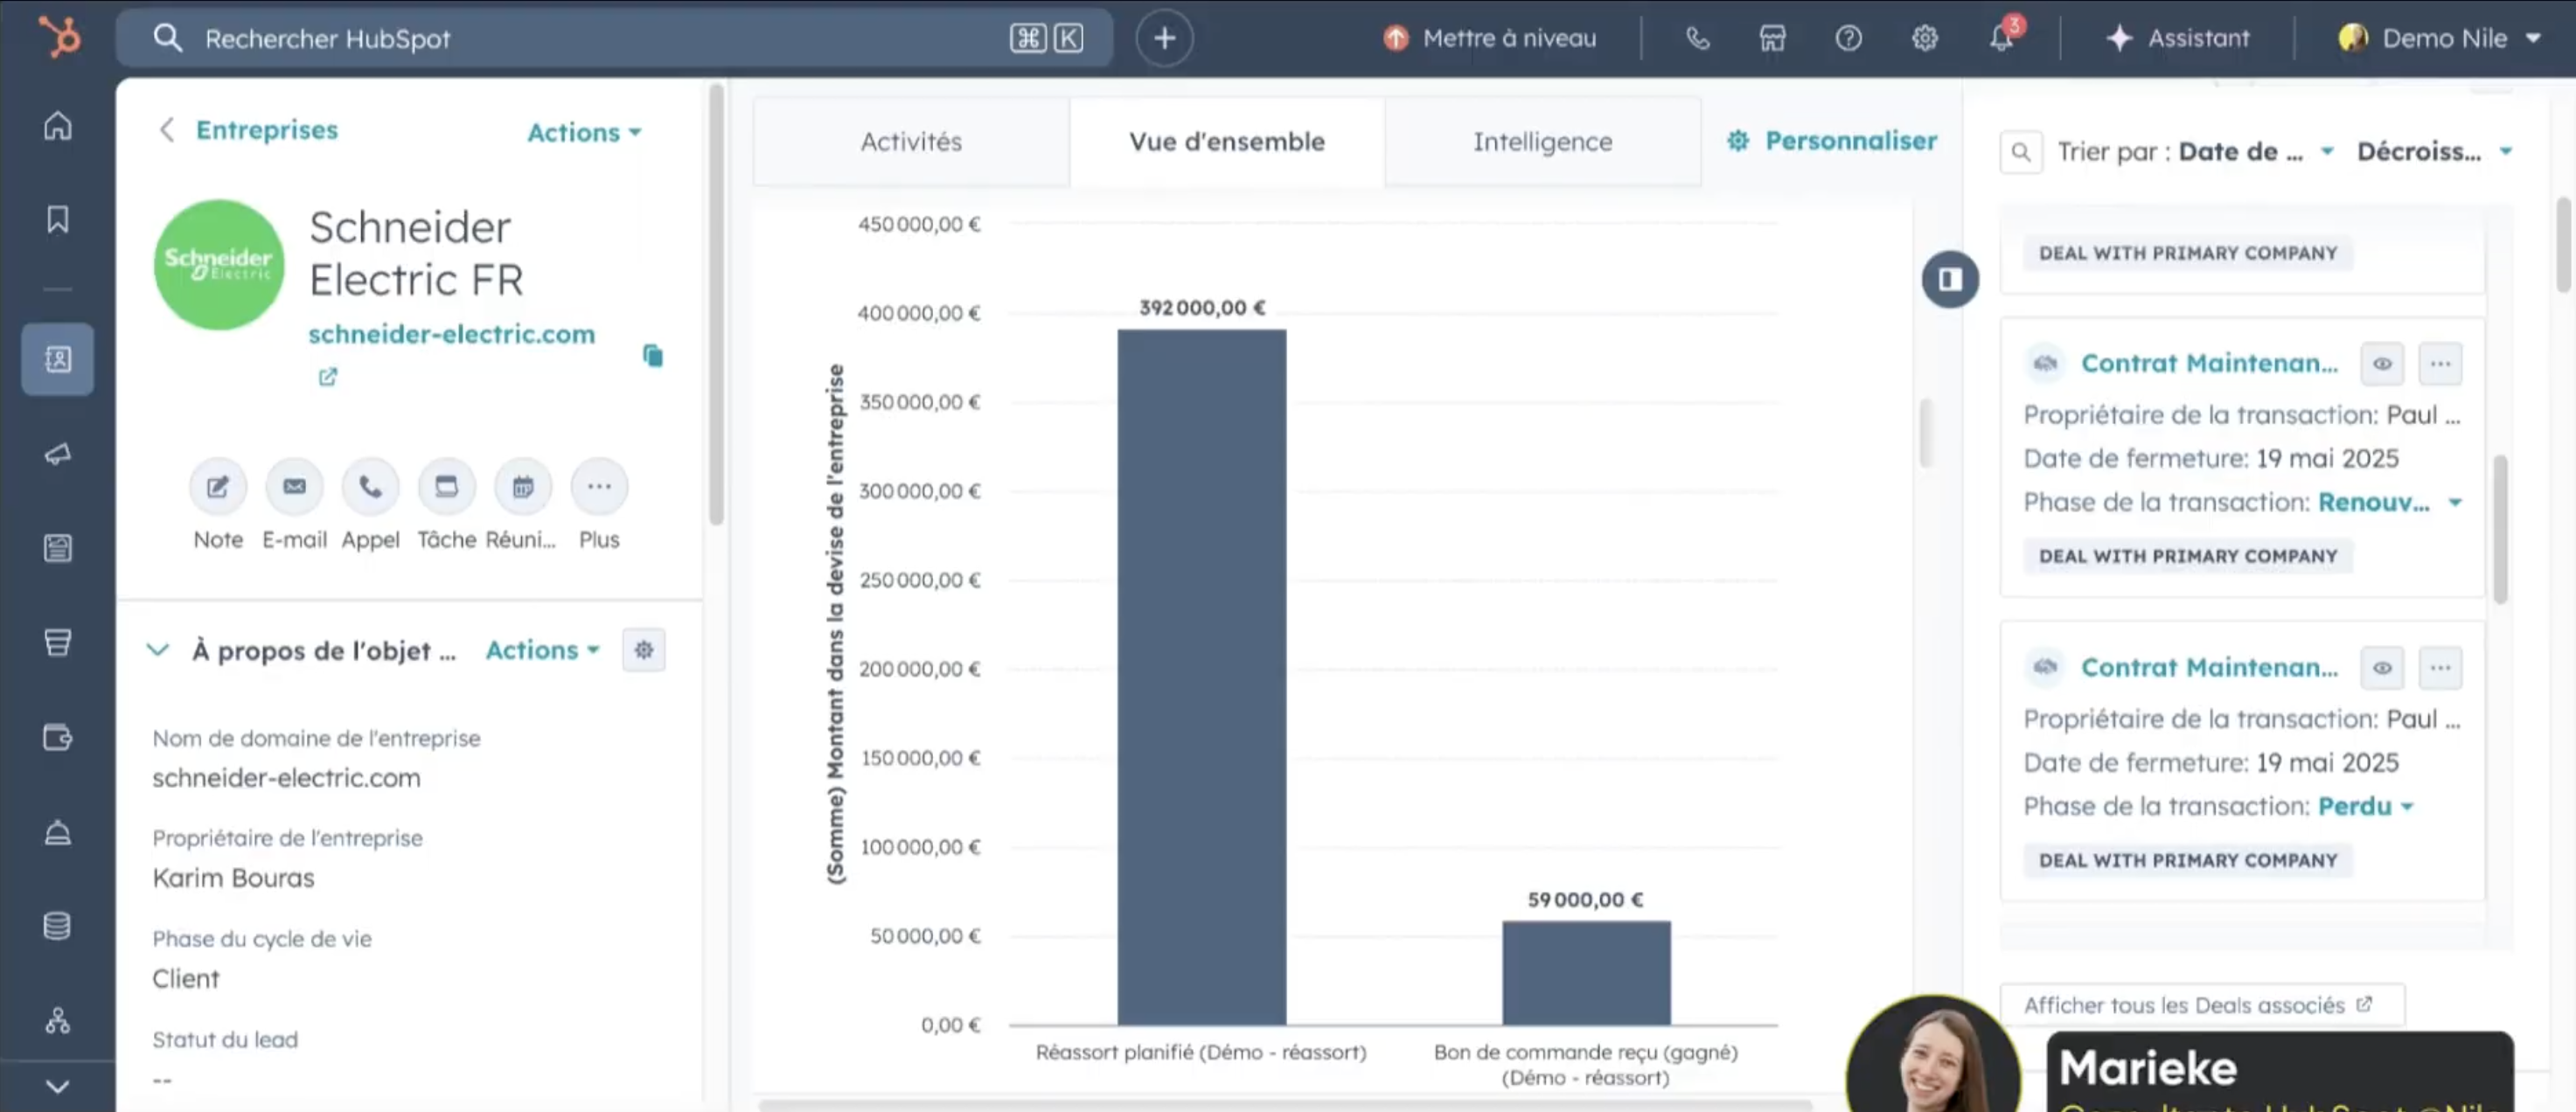Screen dimensions: 2576x1112
Task: Open the Perdu deal stage dropdown
Action: click(2366, 806)
